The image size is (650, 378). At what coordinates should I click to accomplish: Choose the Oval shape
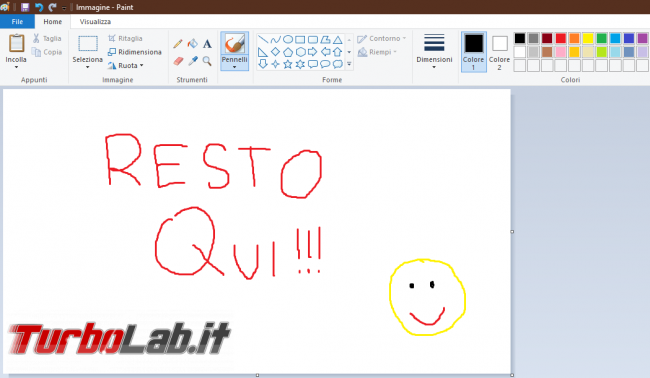tap(288, 40)
